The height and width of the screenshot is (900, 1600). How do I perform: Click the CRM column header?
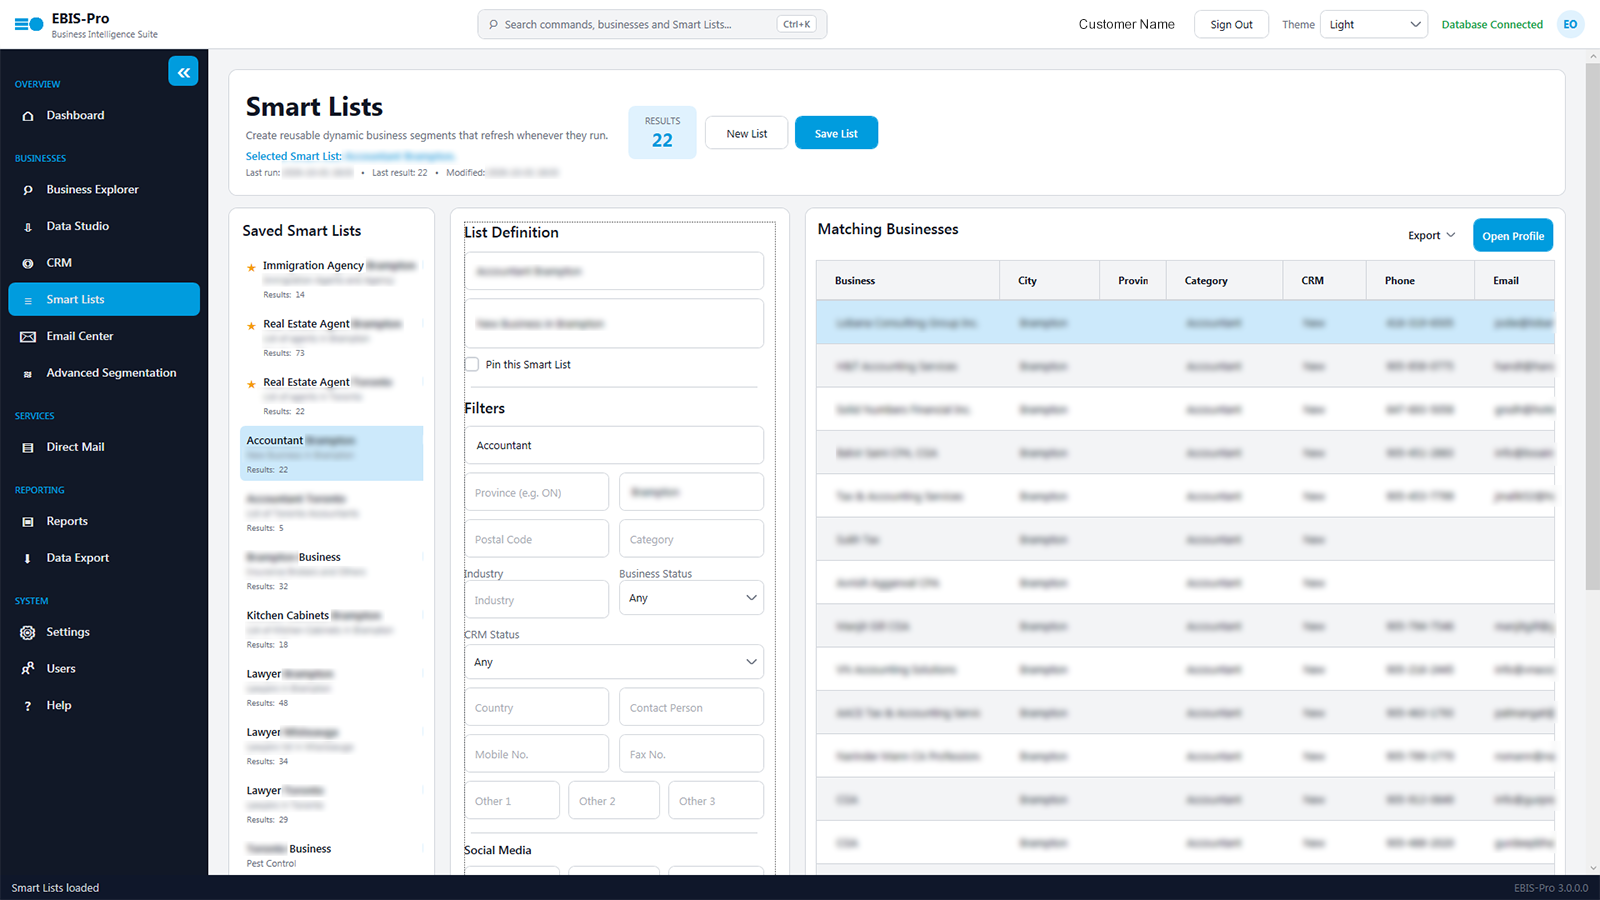click(1325, 281)
